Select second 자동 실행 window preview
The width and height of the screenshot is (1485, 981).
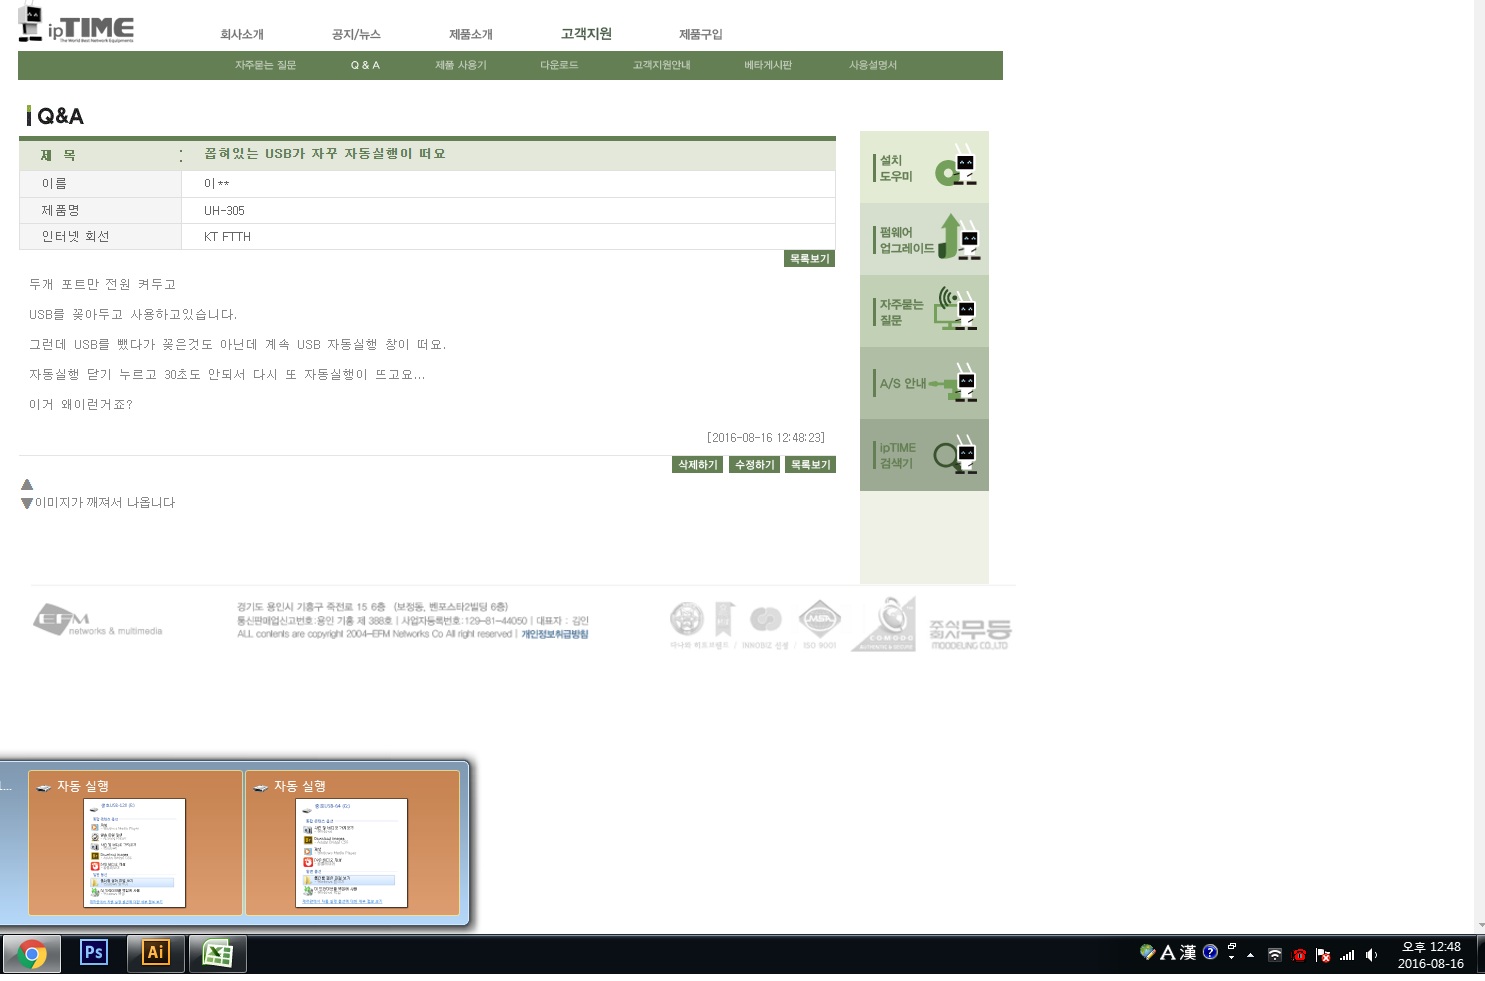[x=352, y=842]
